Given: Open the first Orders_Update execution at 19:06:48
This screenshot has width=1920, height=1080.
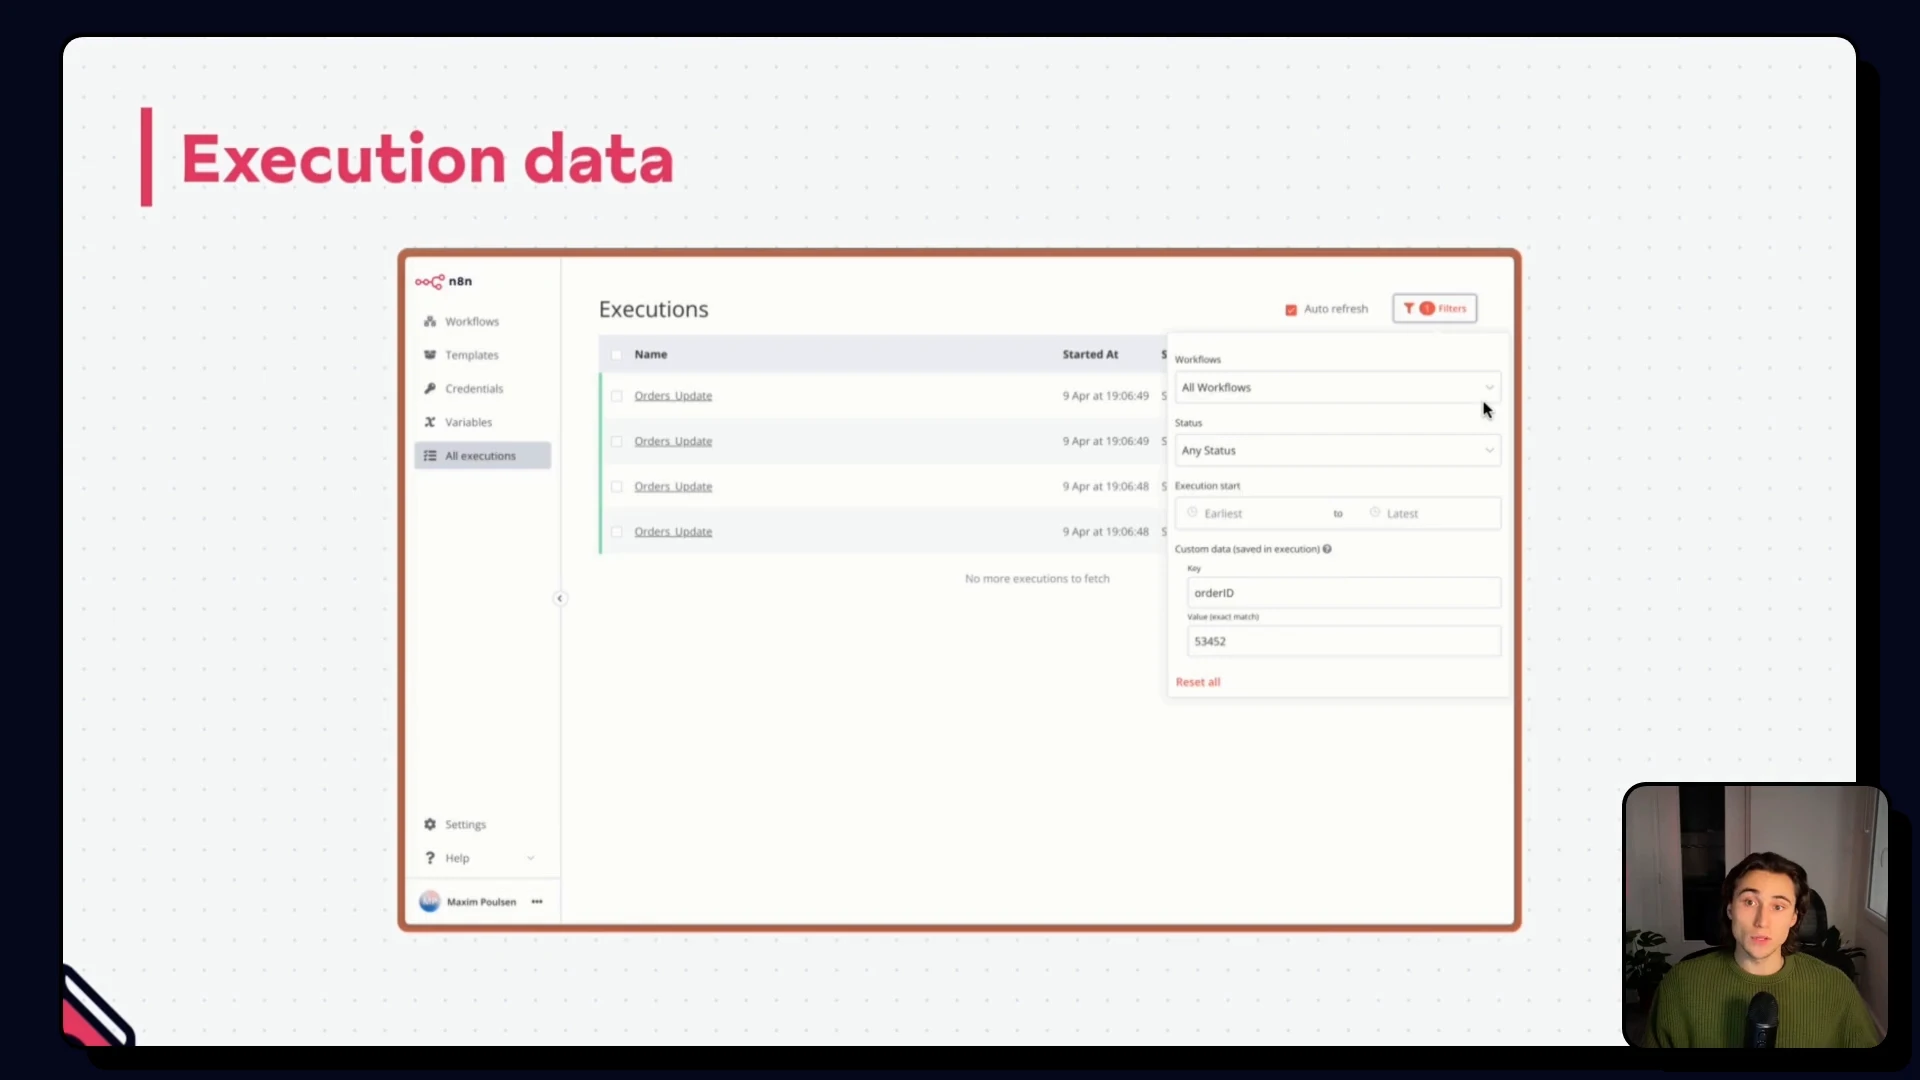Looking at the screenshot, I should (673, 486).
